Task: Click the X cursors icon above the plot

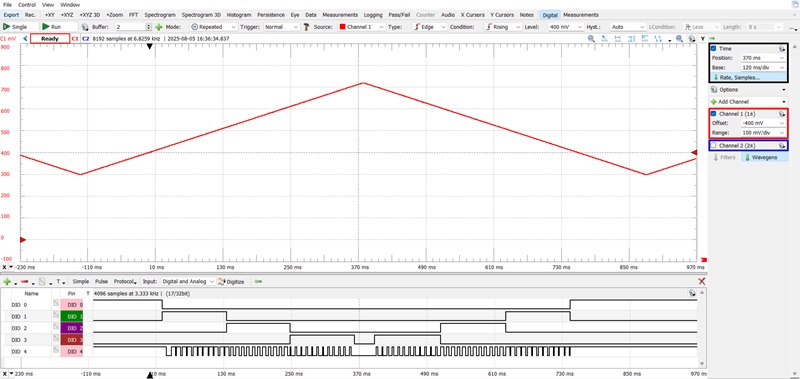Action: [x=618, y=38]
